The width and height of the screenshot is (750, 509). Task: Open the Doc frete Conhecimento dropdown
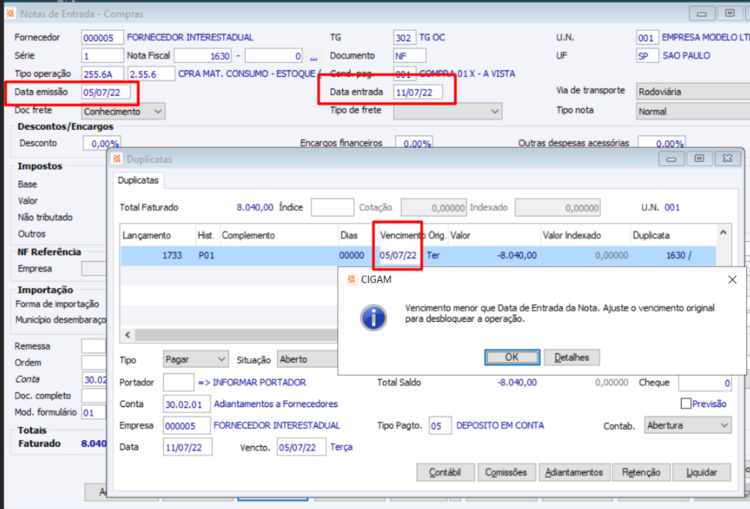[123, 111]
